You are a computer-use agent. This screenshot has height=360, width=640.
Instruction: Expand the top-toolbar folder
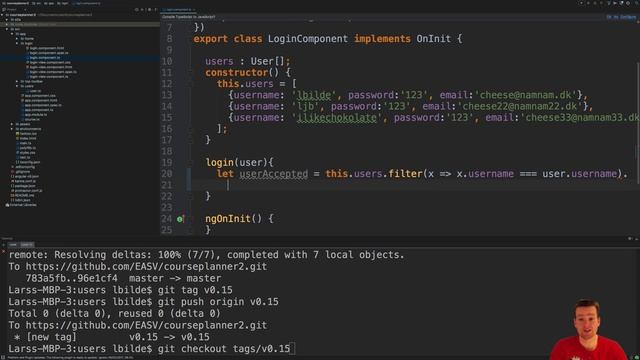pos(17,81)
